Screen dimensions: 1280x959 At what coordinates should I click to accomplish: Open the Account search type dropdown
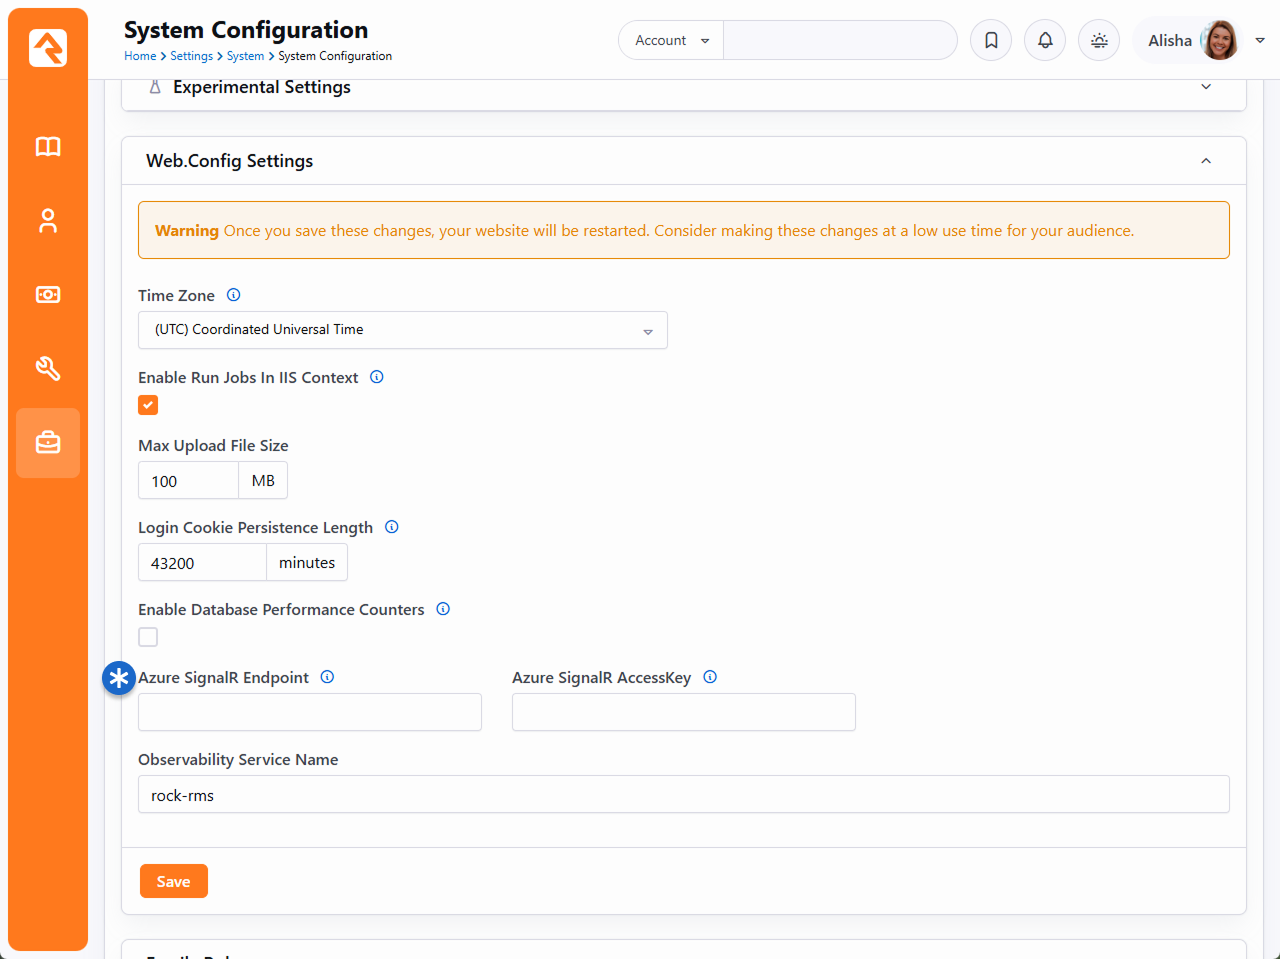click(671, 40)
